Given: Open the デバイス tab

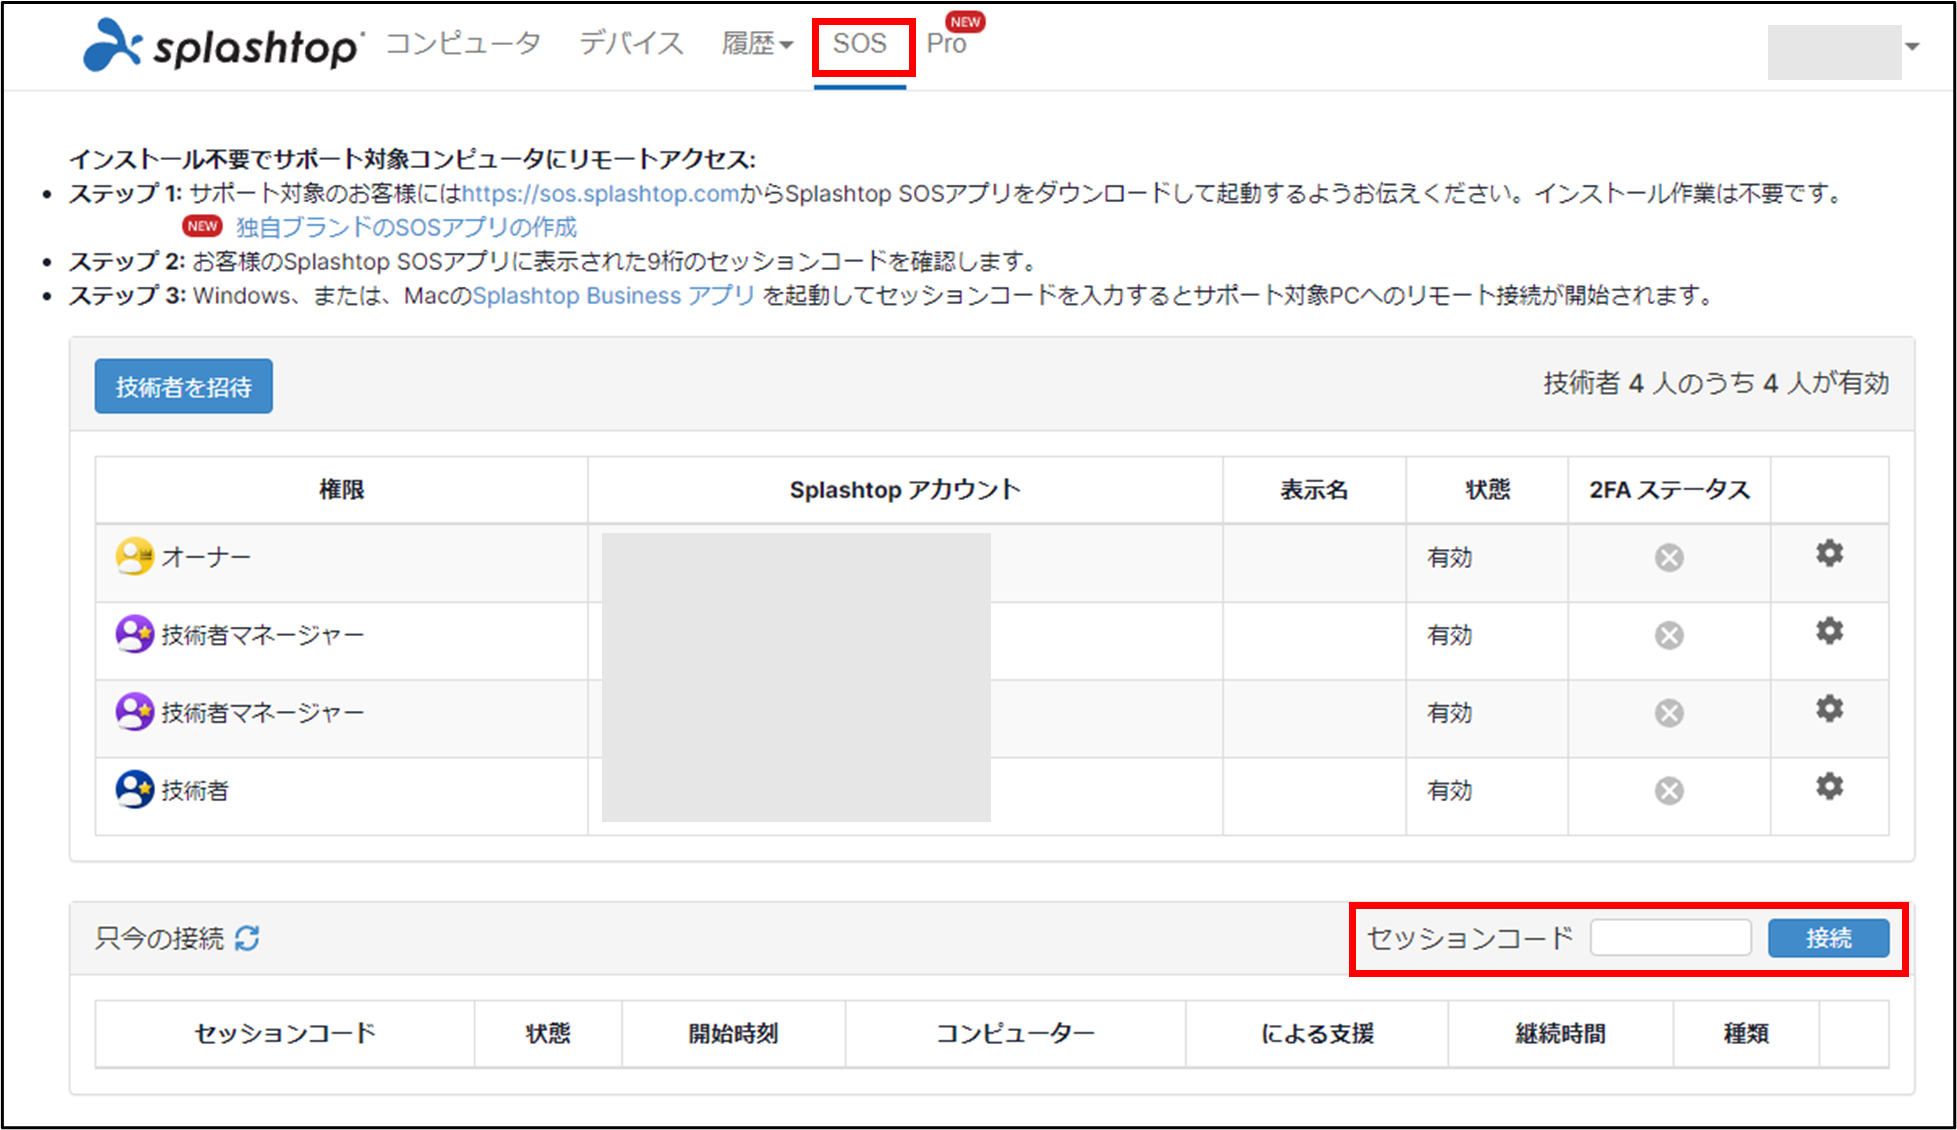Looking at the screenshot, I should point(631,43).
